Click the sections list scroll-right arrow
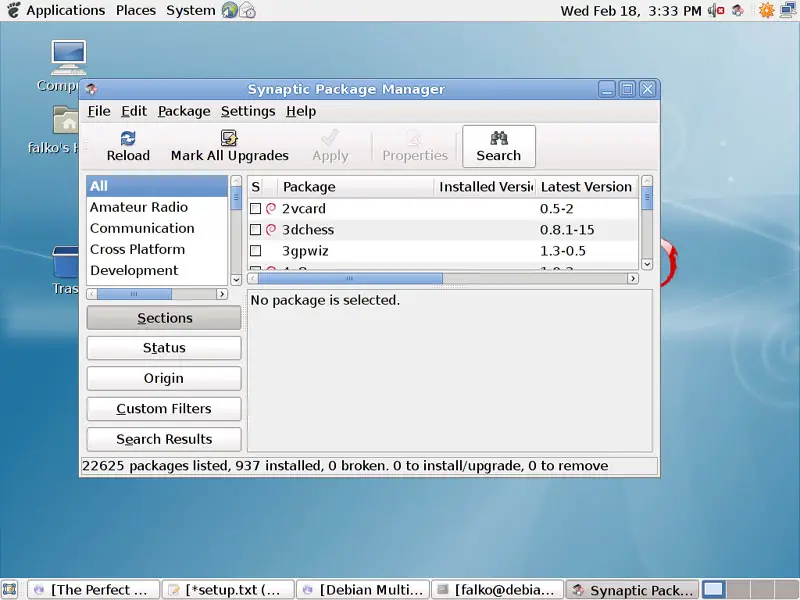 tap(221, 294)
